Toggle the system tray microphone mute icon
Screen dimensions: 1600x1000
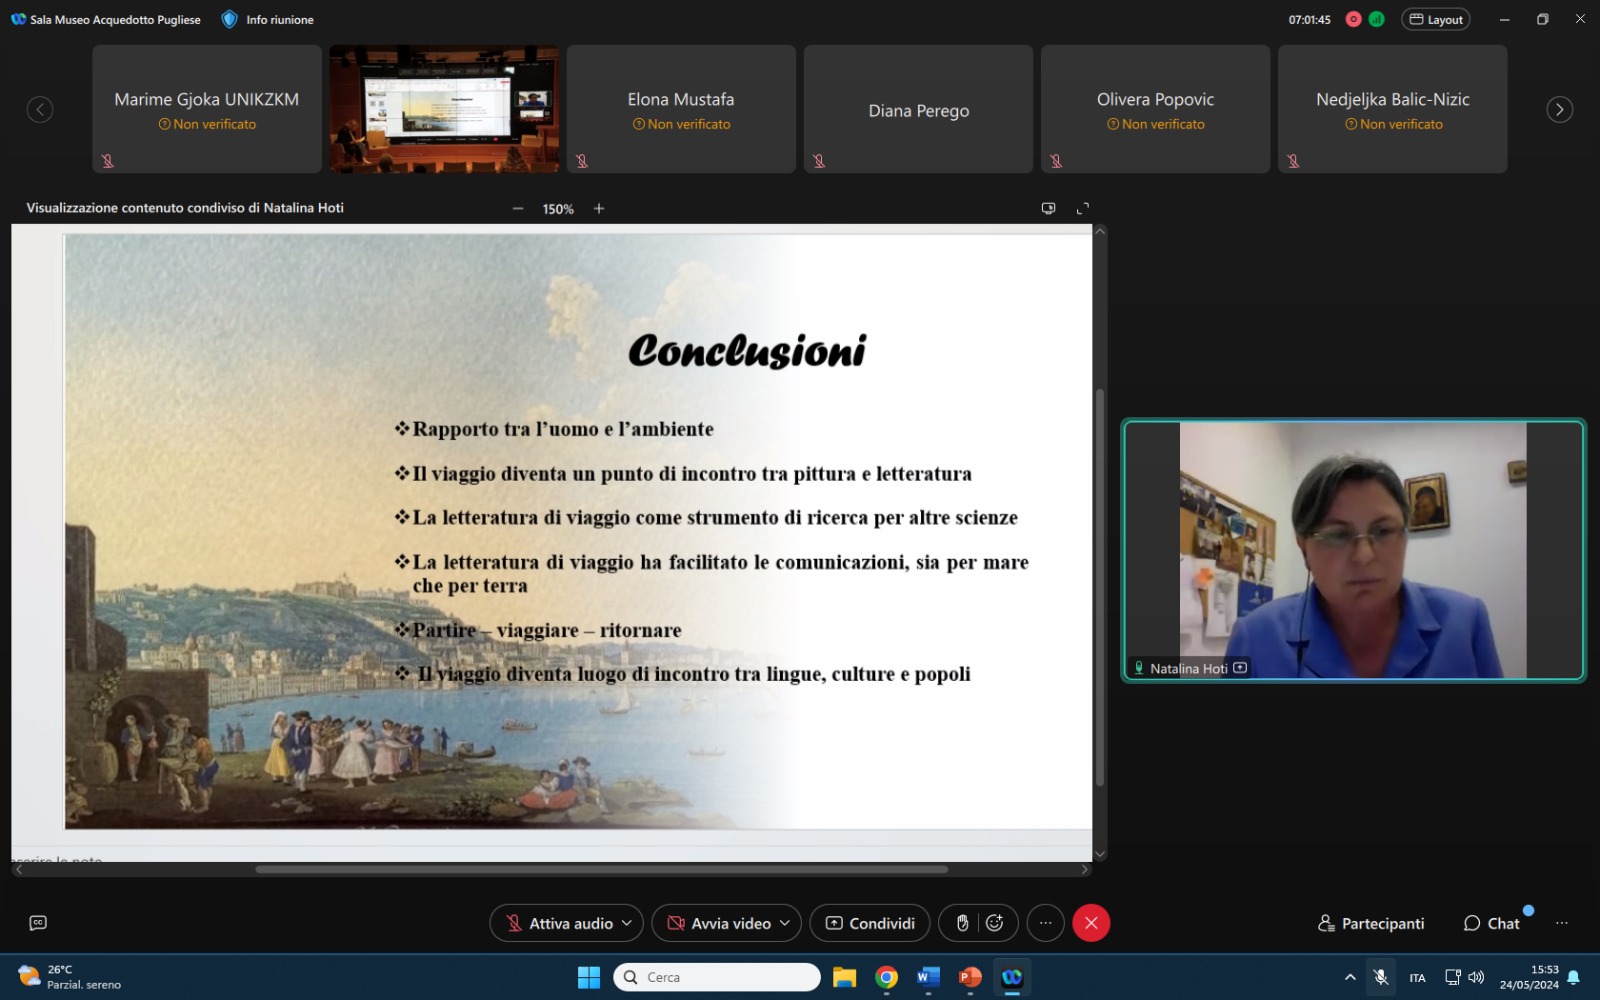(1381, 977)
